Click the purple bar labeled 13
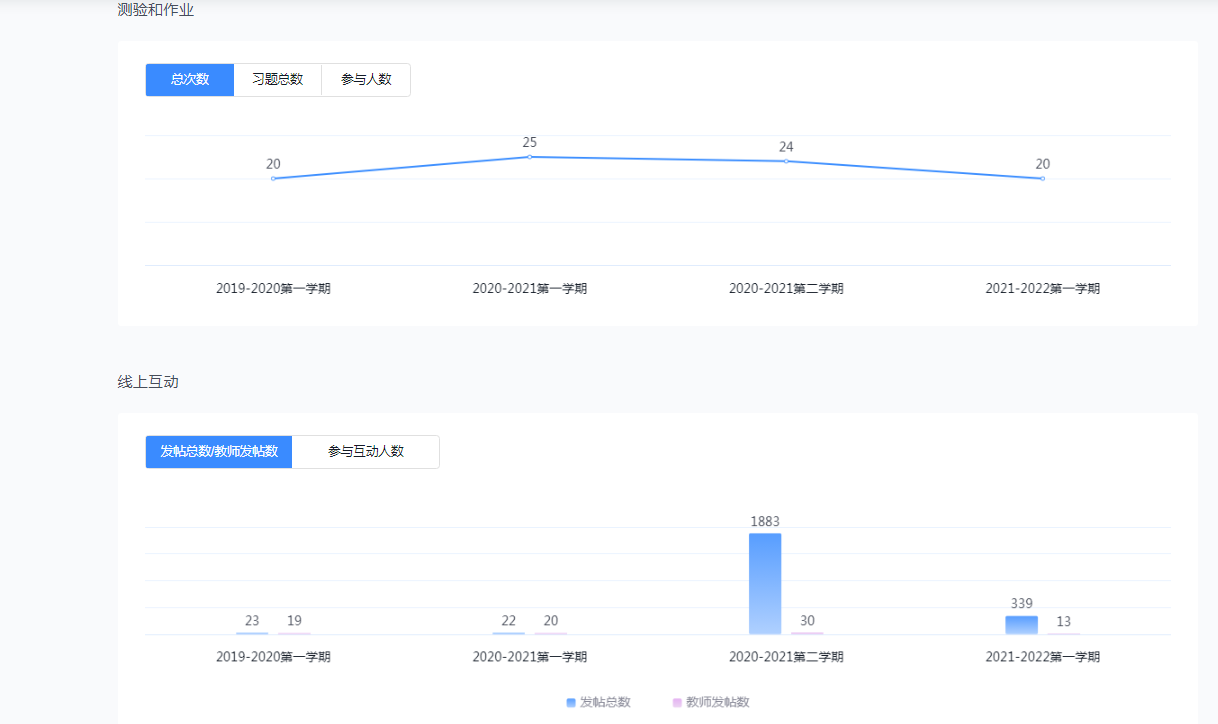The height and width of the screenshot is (724, 1218). [x=1064, y=633]
